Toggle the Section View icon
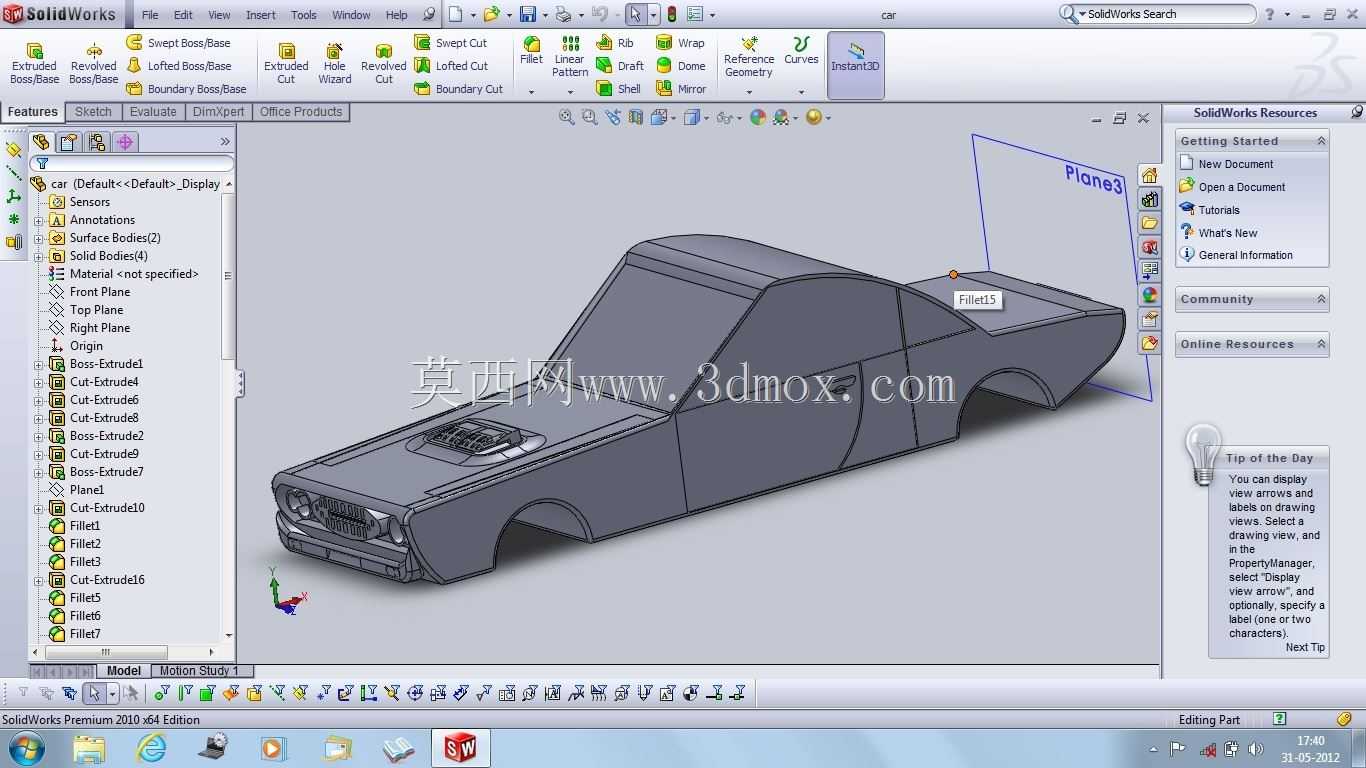Image resolution: width=1366 pixels, height=768 pixels. 636,118
